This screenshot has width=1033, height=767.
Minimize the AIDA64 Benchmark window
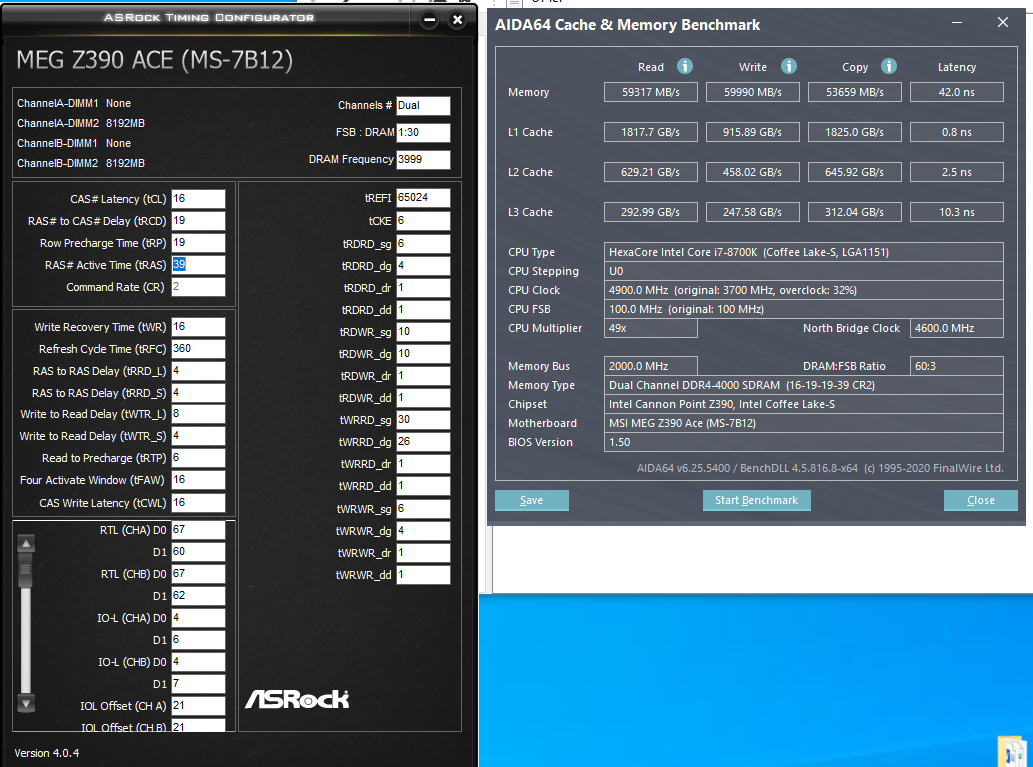[957, 23]
